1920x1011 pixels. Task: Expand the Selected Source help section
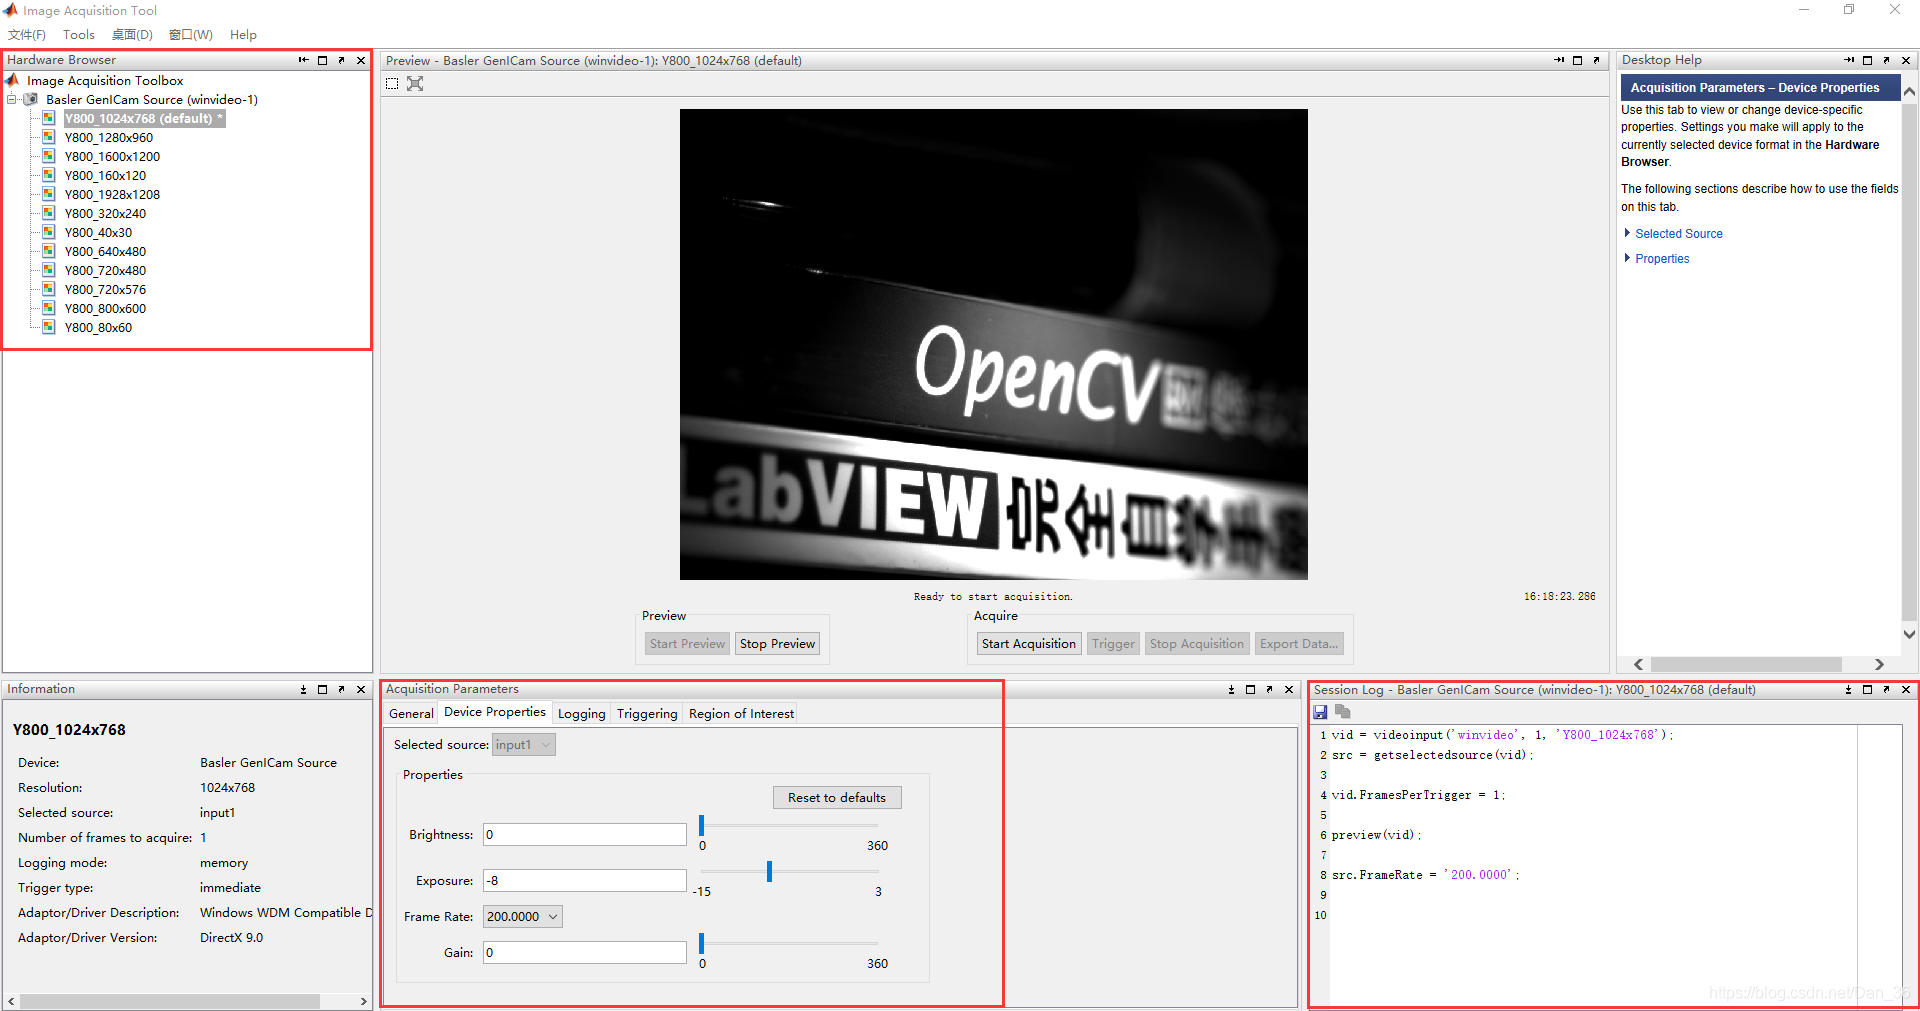[x=1627, y=233]
